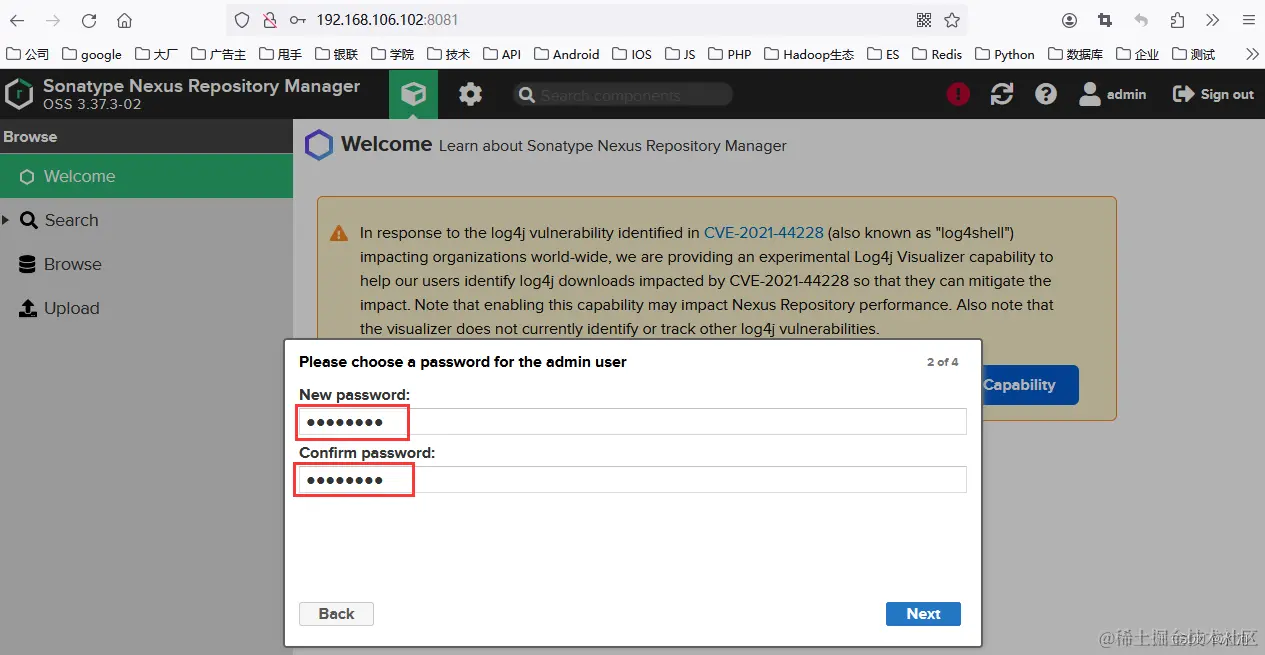Open the CVE-2021-44228 link
This screenshot has width=1265, height=655.
click(764, 232)
